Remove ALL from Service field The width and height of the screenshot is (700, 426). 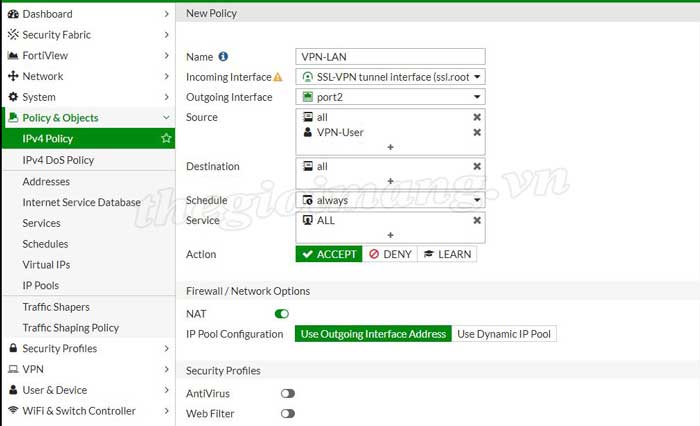(477, 220)
